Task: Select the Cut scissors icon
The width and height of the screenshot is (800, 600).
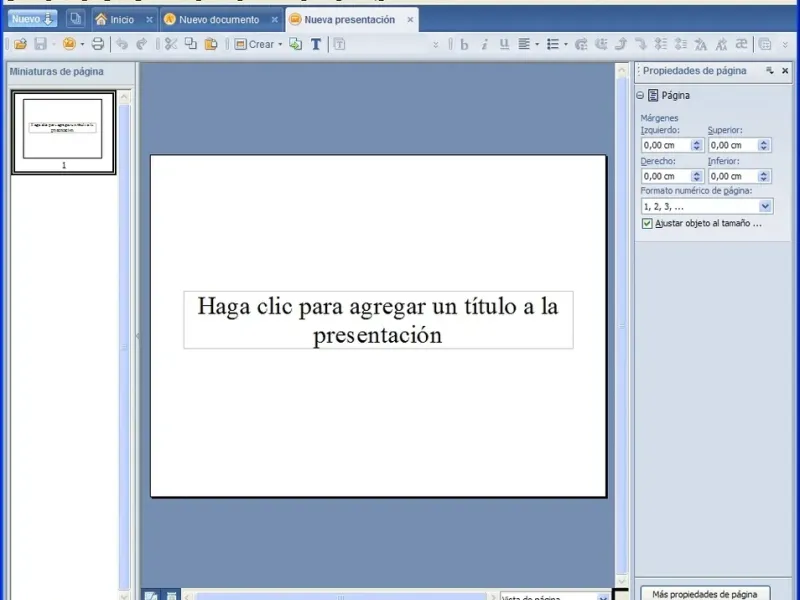Action: pos(170,44)
